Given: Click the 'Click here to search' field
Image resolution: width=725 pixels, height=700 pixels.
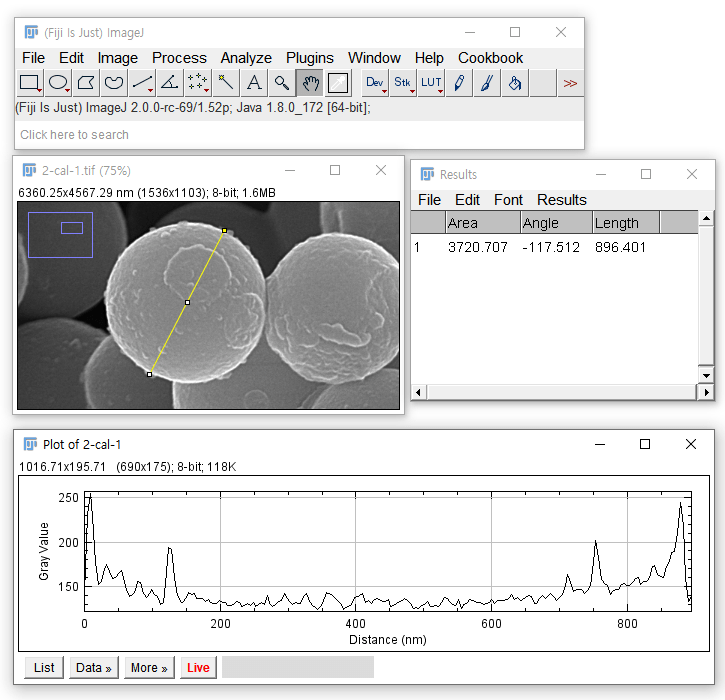Looking at the screenshot, I should tap(299, 135).
